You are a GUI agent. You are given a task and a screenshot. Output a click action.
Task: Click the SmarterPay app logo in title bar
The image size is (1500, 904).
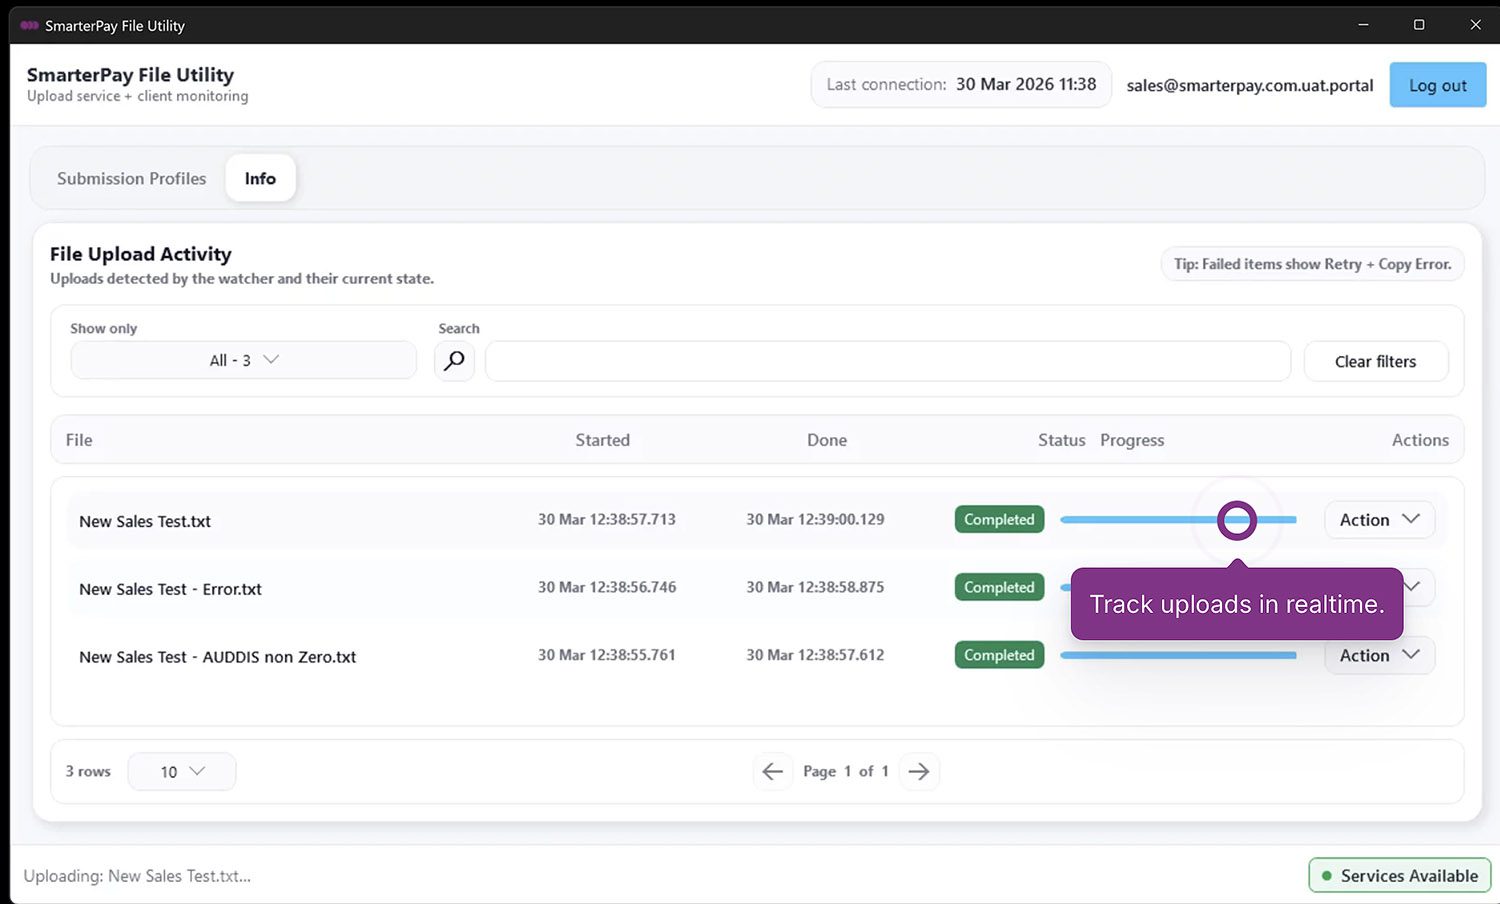[x=29, y=25]
